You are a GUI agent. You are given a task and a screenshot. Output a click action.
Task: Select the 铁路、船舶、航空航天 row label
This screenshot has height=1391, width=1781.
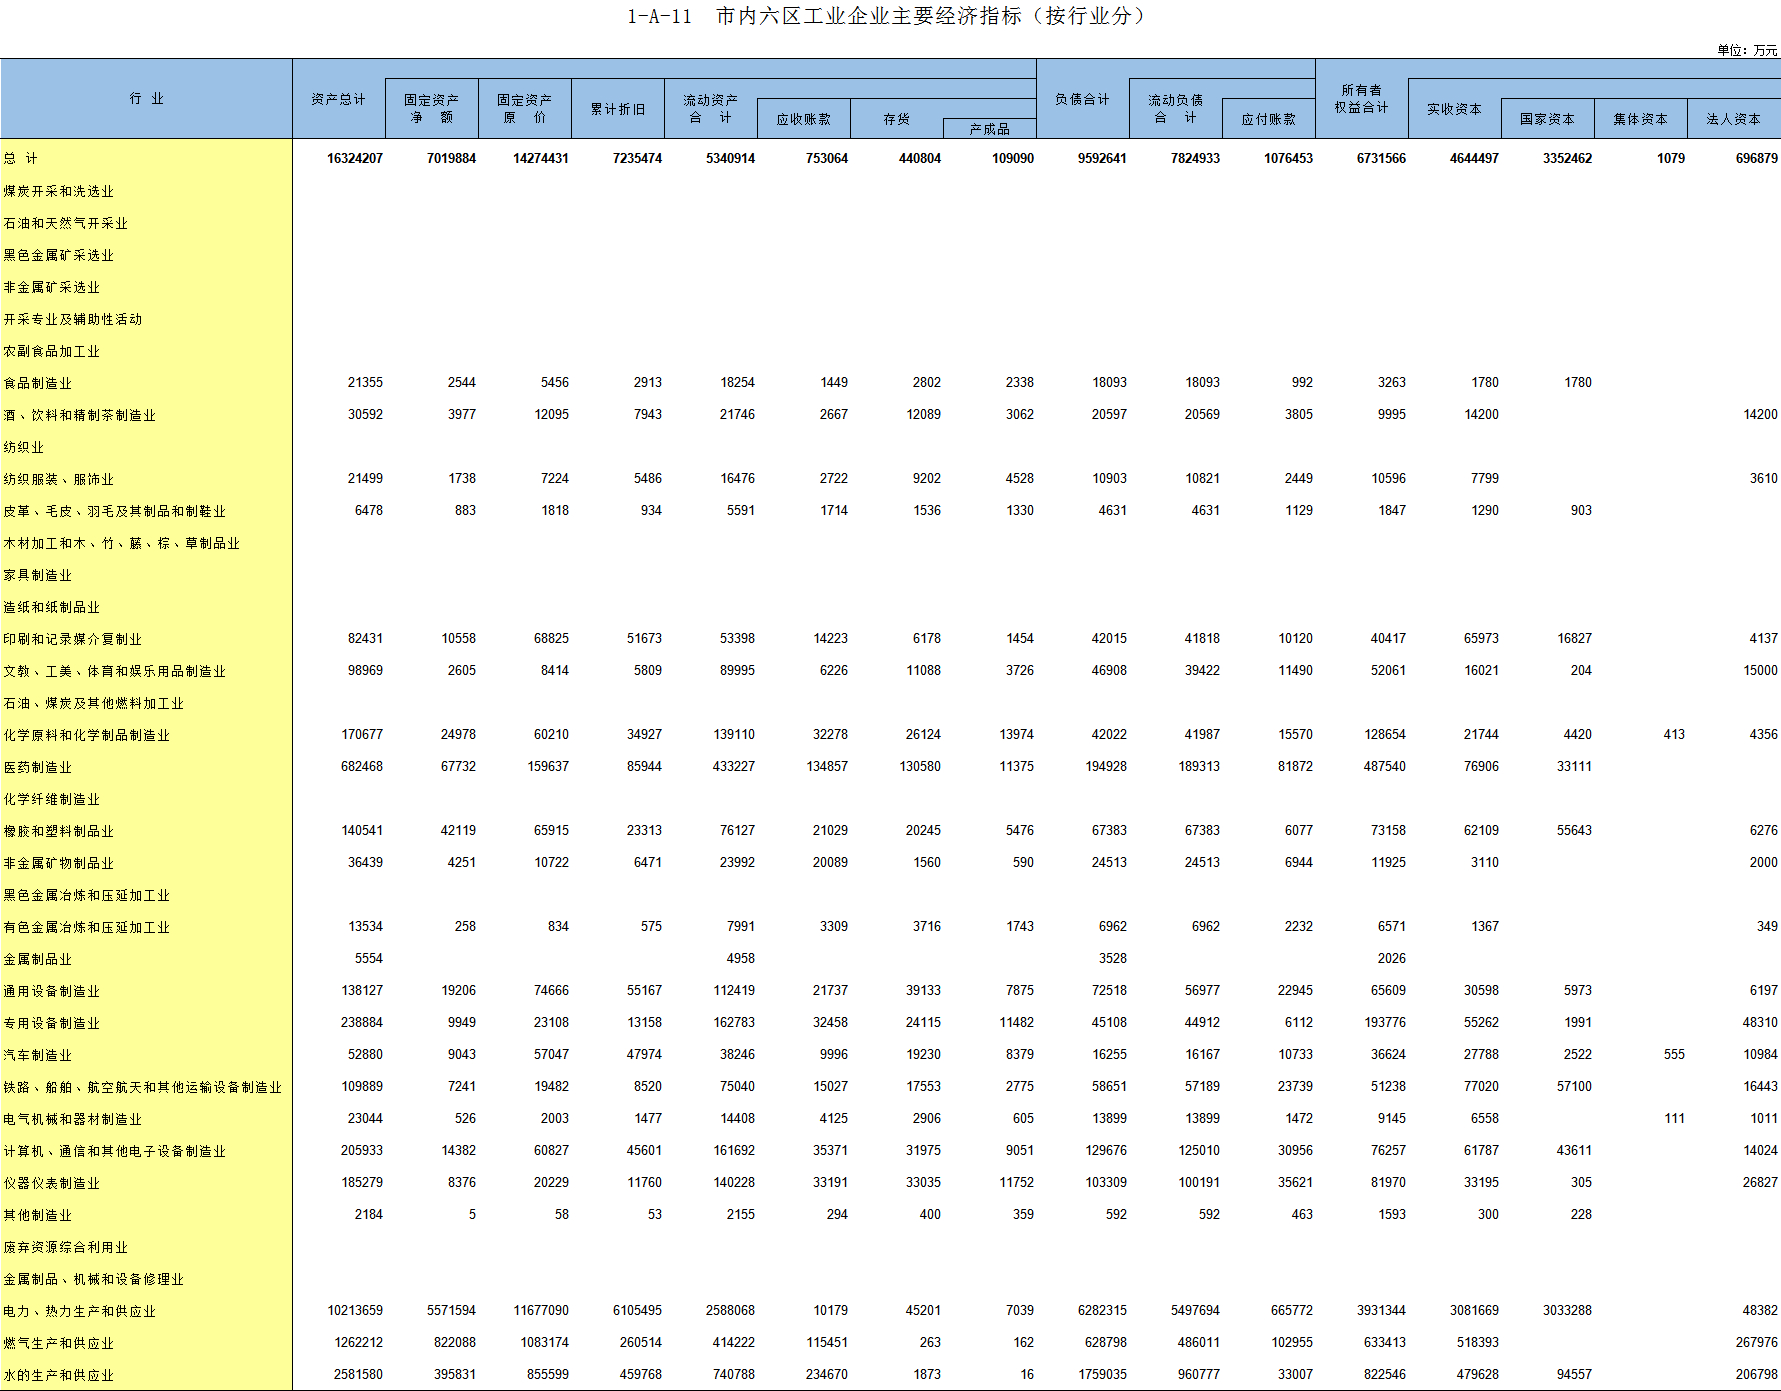pyautogui.click(x=142, y=1087)
